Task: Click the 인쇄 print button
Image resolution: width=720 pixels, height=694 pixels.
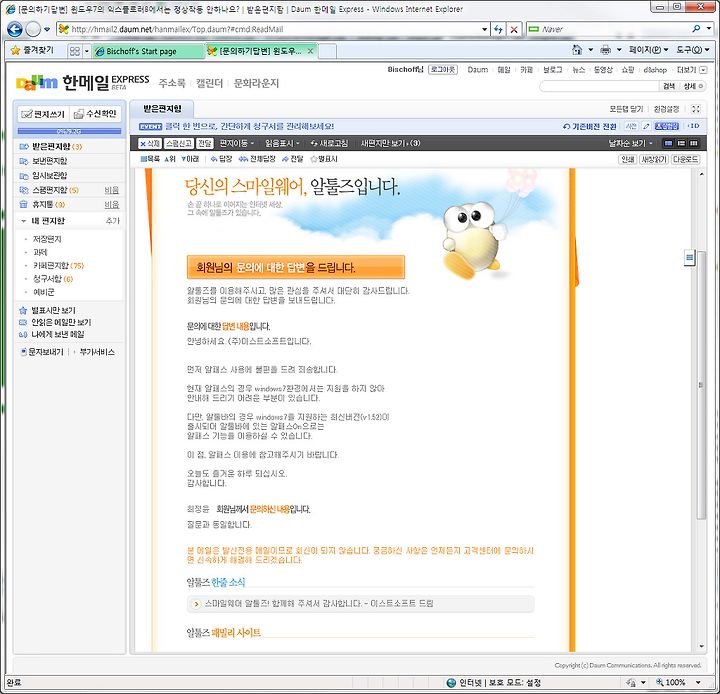Action: (x=627, y=159)
